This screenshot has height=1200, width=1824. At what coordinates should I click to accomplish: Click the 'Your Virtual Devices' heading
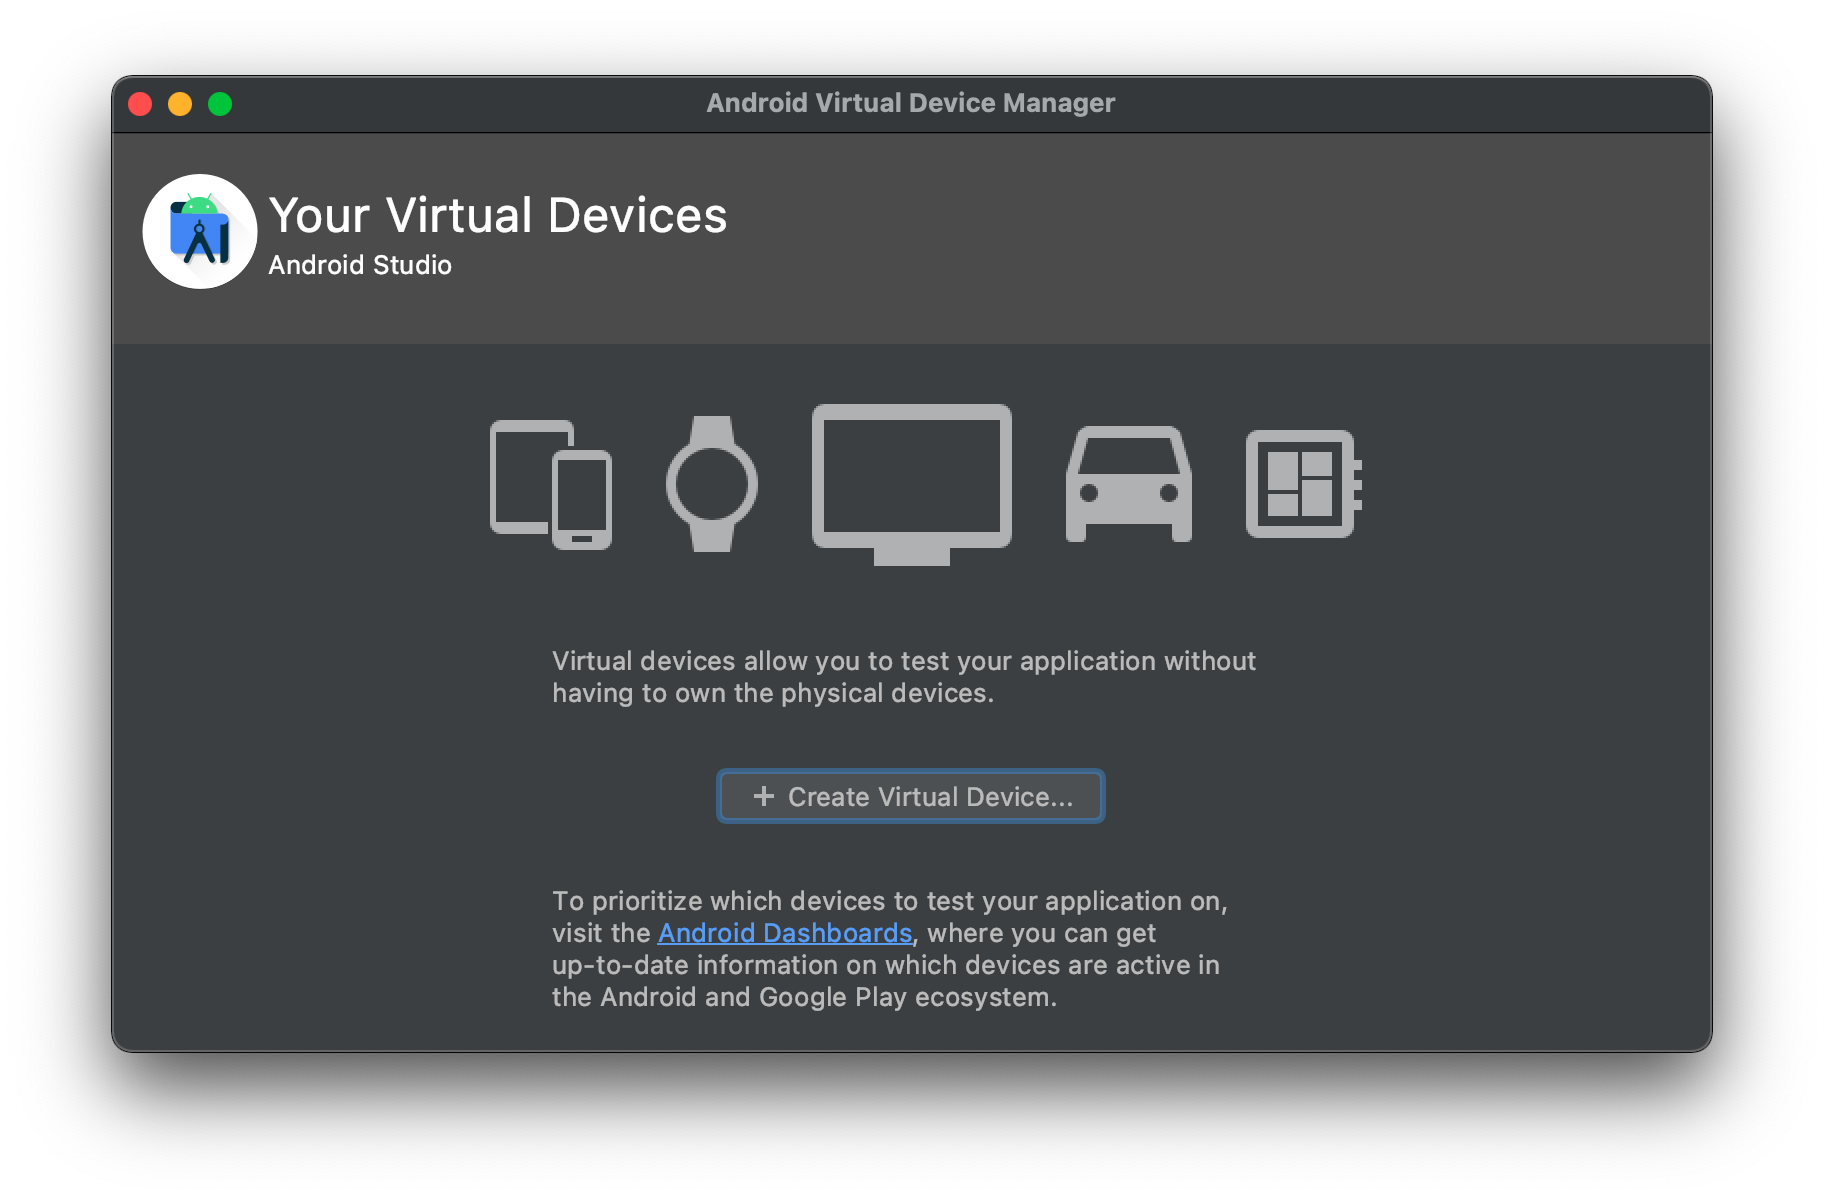(x=498, y=215)
